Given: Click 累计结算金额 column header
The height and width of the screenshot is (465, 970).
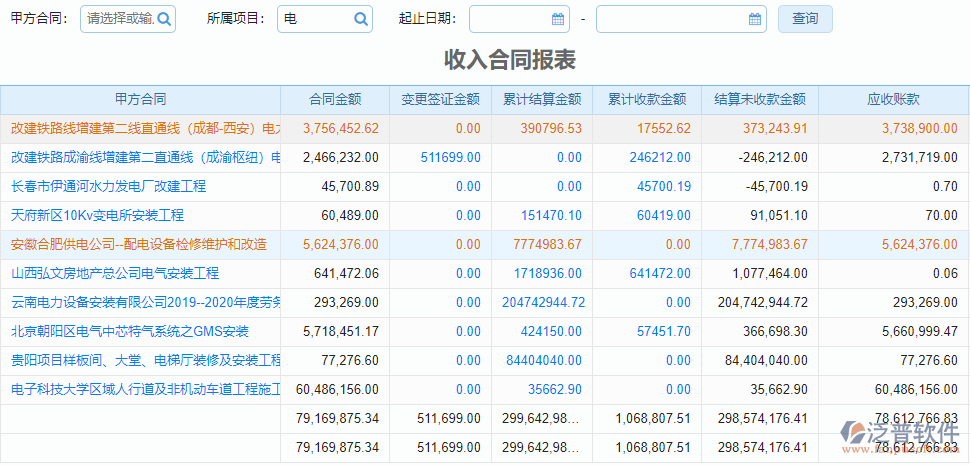Looking at the screenshot, I should click(542, 100).
